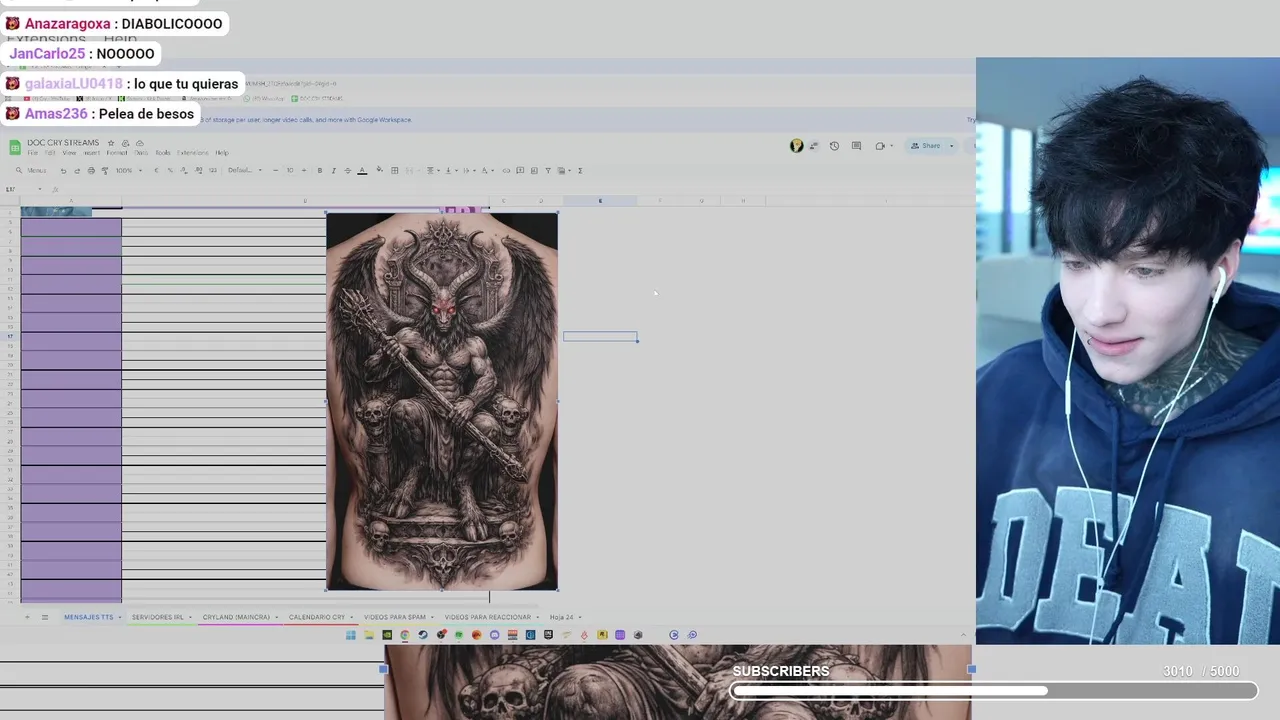Switch to the VIDEOS PARA REACCIONAR tab
Image resolution: width=1280 pixels, height=720 pixels.
click(490, 617)
